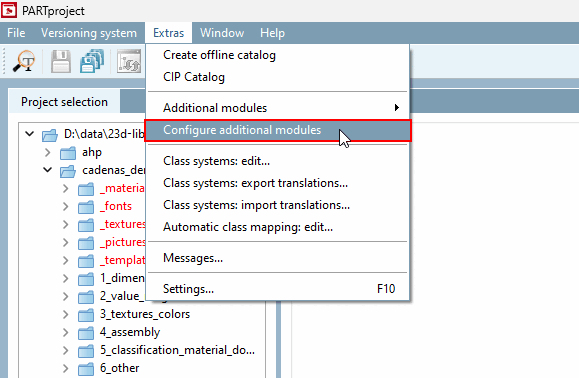
Task: Click the 1_dimen folder icon
Action: 86,279
